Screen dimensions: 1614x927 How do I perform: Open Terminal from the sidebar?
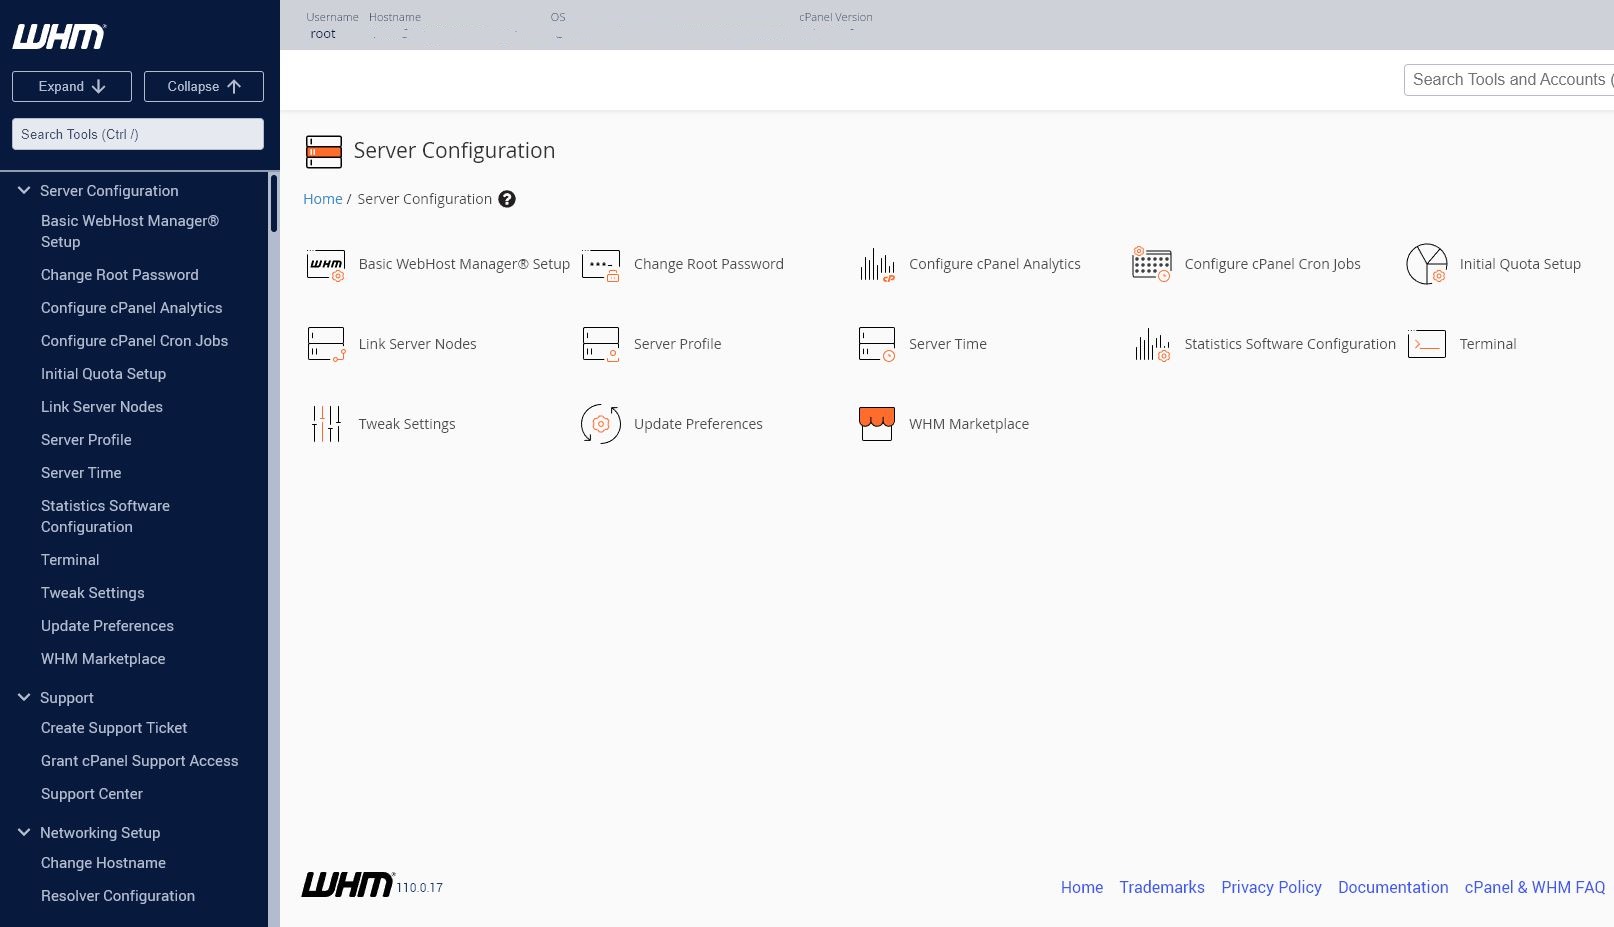point(70,560)
